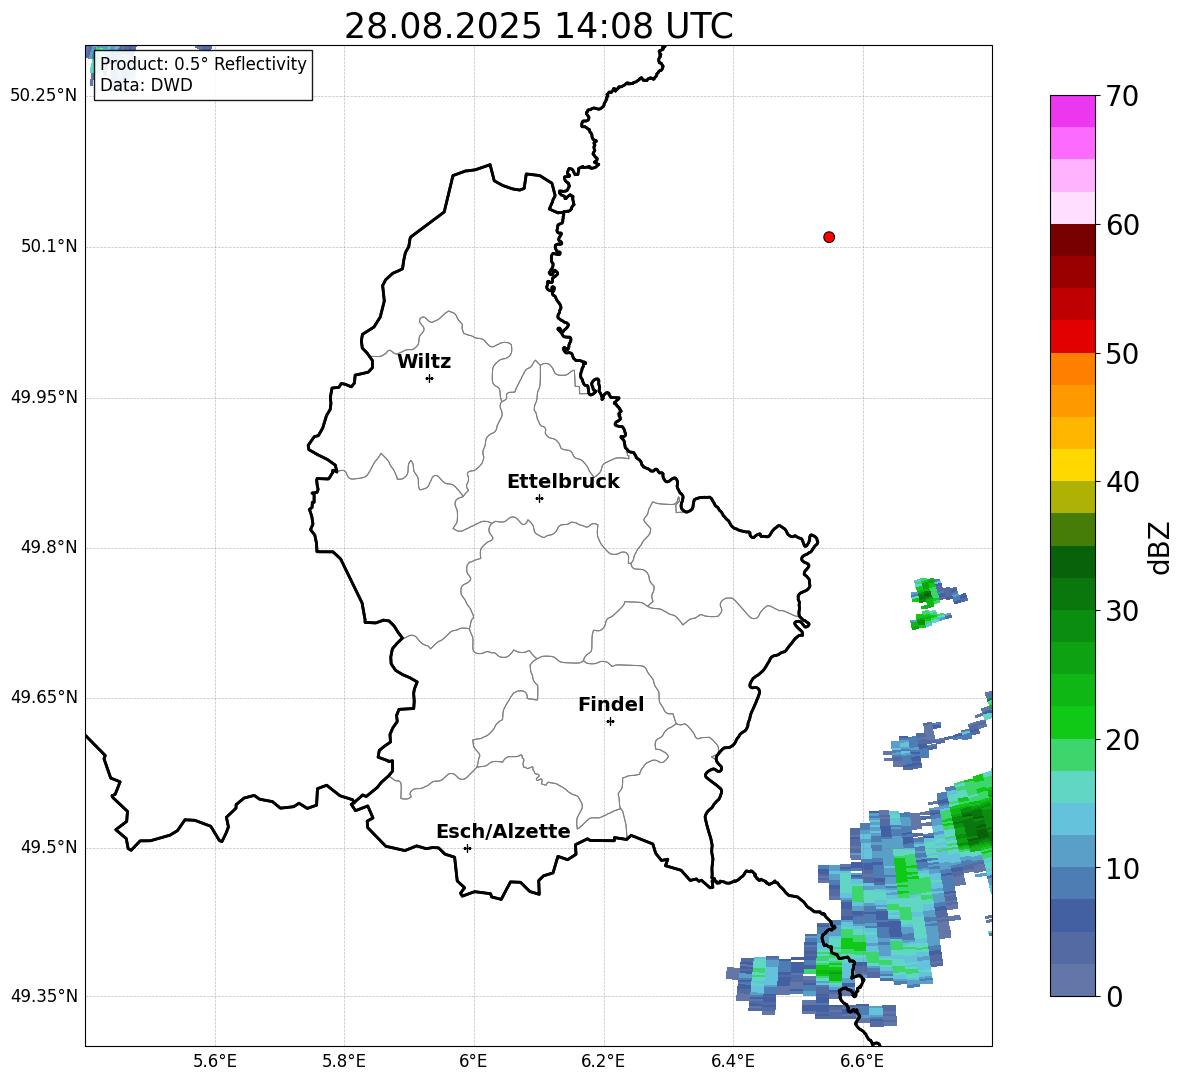Click the 50.1°N latitude label
The width and height of the screenshot is (1184, 1081).
point(49,247)
